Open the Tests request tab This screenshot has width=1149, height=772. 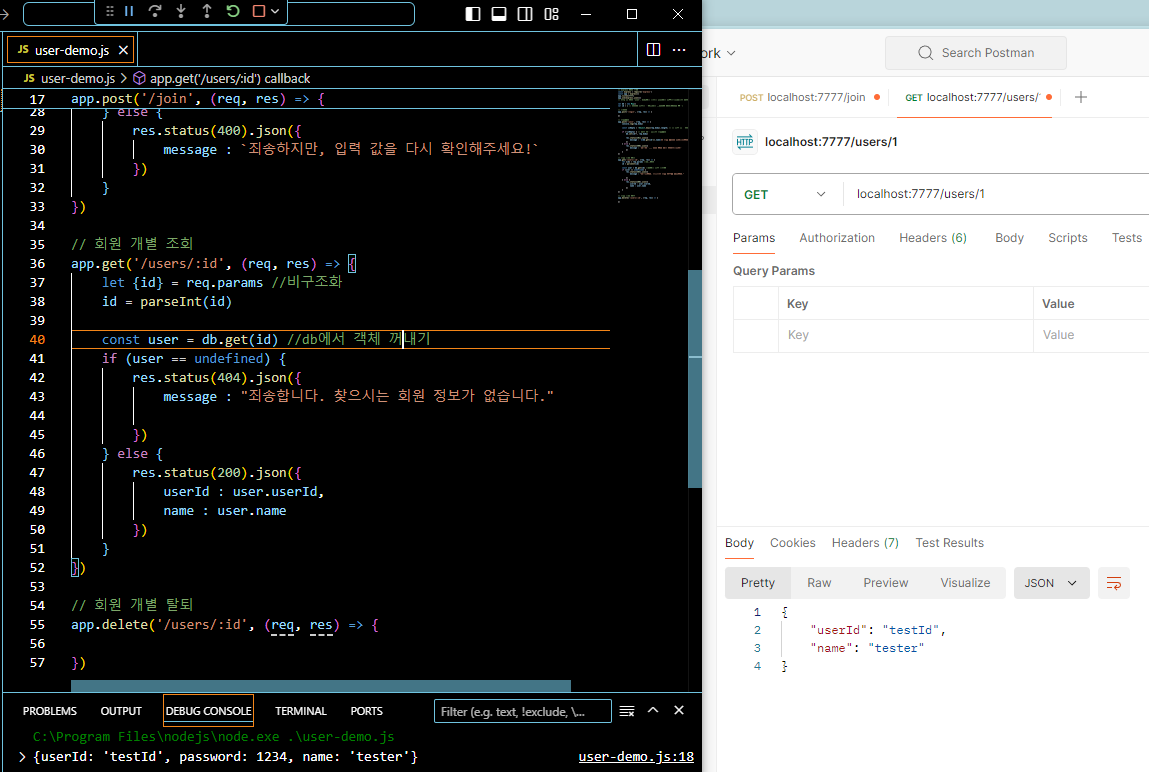pos(1126,238)
